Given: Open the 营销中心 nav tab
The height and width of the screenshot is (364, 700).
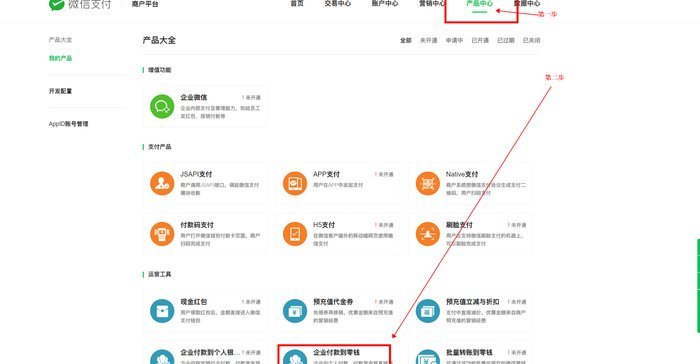Looking at the screenshot, I should click(x=432, y=4).
